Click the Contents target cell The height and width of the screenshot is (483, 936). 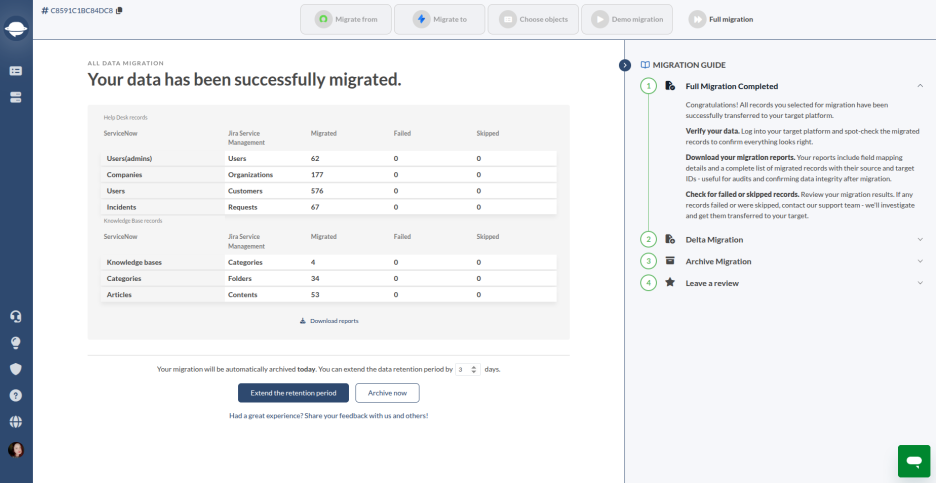click(242, 295)
